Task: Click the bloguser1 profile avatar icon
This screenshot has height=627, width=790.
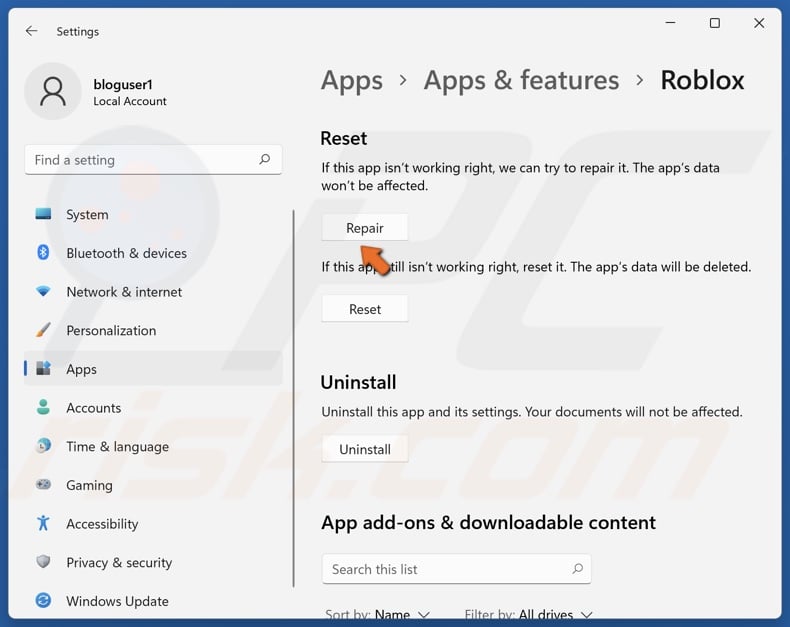Action: click(x=53, y=91)
